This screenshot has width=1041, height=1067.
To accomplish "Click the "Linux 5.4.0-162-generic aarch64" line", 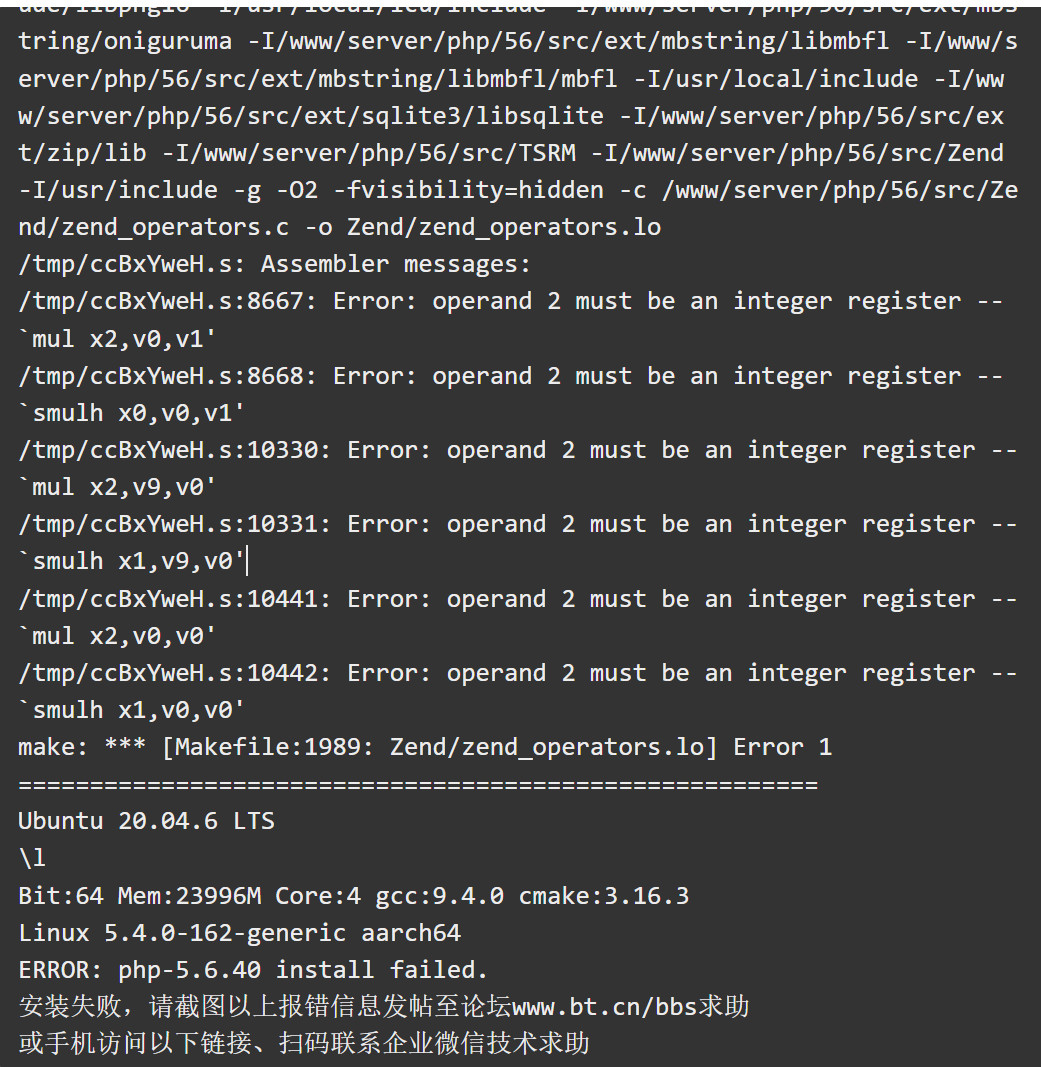I will 239,933.
